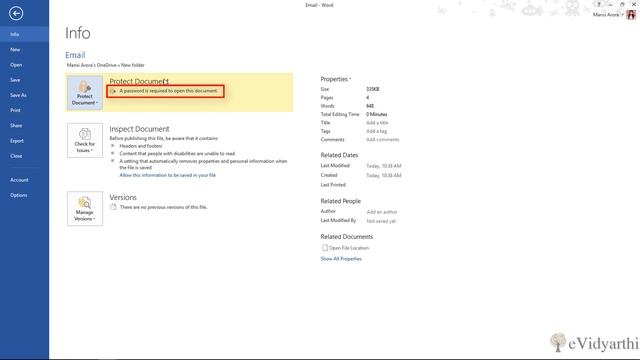
Task: Click 'There are no previous versions' text
Action: click(x=163, y=207)
